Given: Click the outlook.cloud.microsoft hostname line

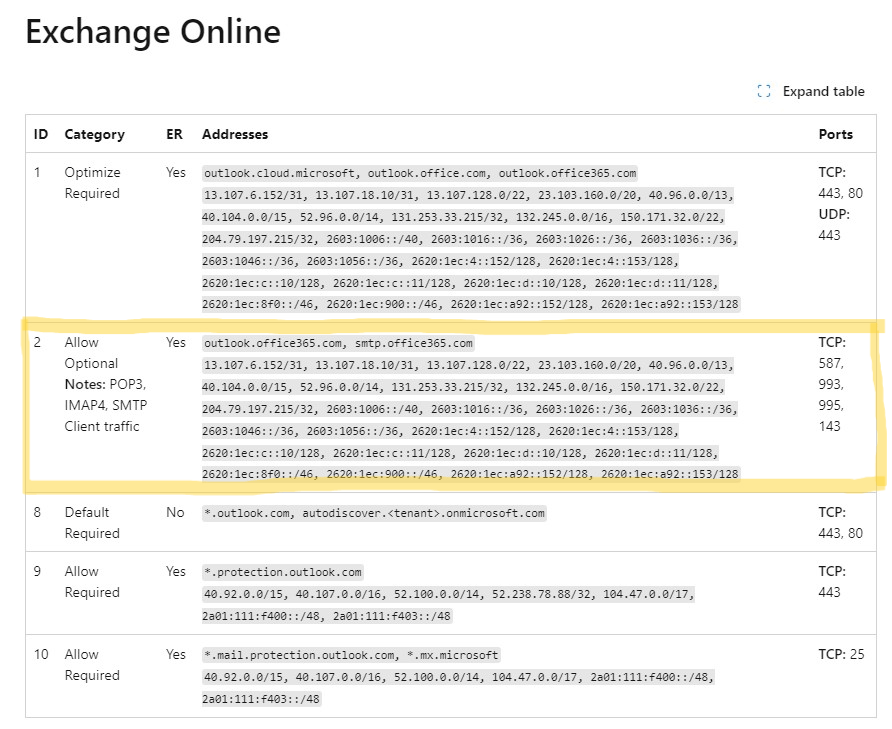Looking at the screenshot, I should (420, 173).
